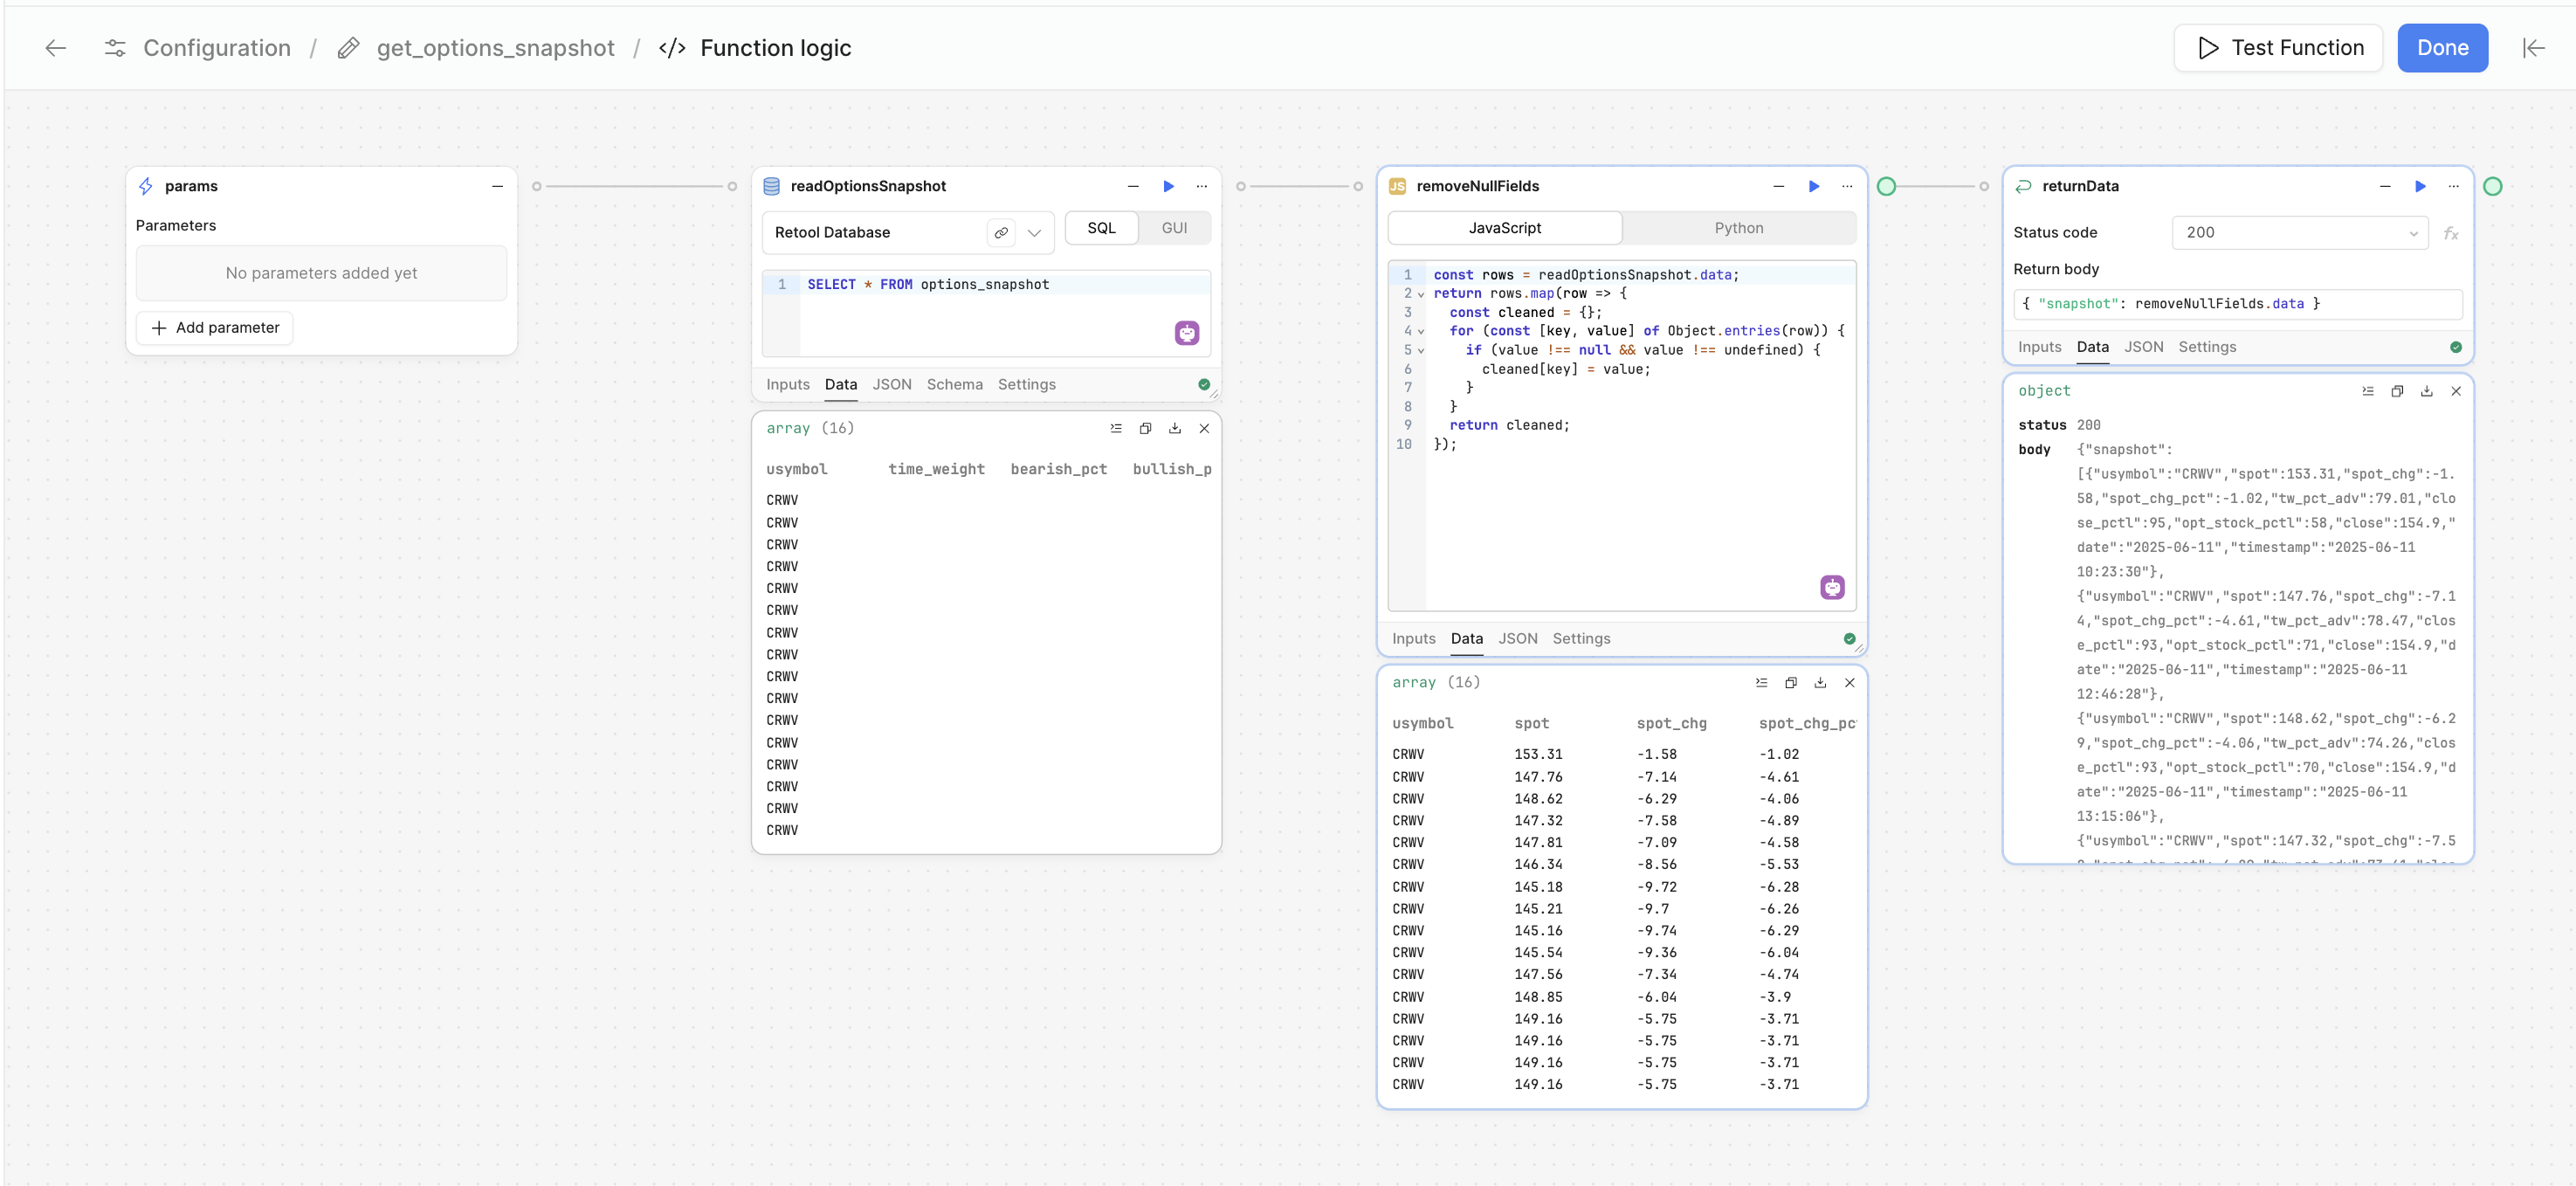Click the params lightning bolt icon
This screenshot has width=2576, height=1186.
tap(146, 186)
